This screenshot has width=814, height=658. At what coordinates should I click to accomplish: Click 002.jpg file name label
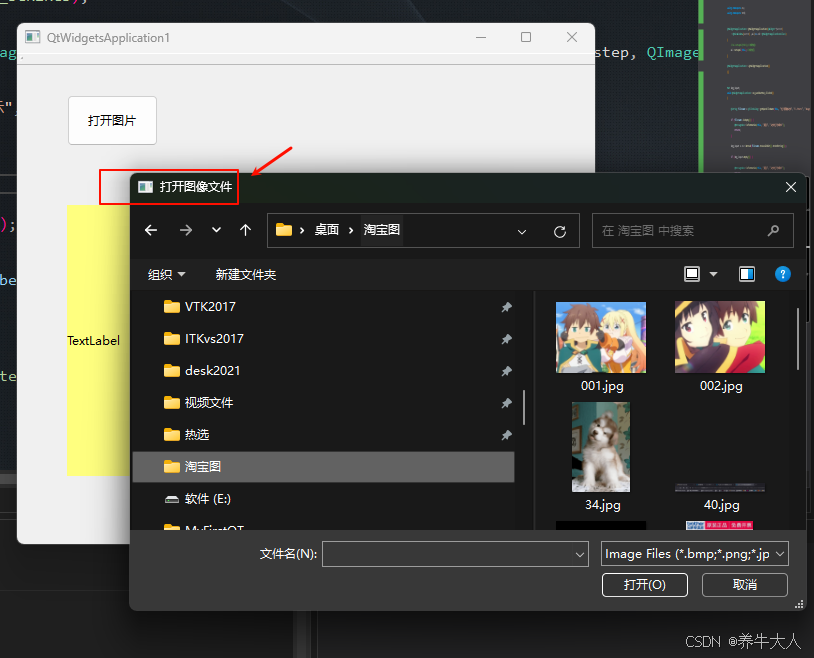[x=721, y=386]
